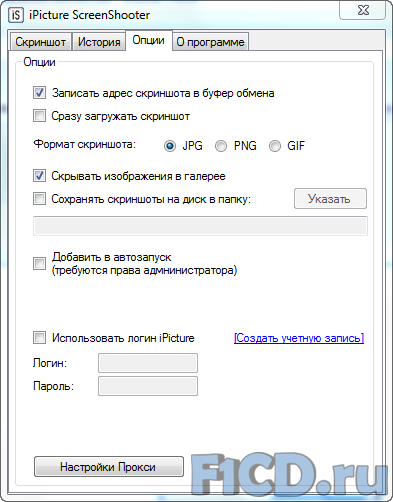393x502 pixels.
Task: Open the О программе tab
Action: click(210, 42)
